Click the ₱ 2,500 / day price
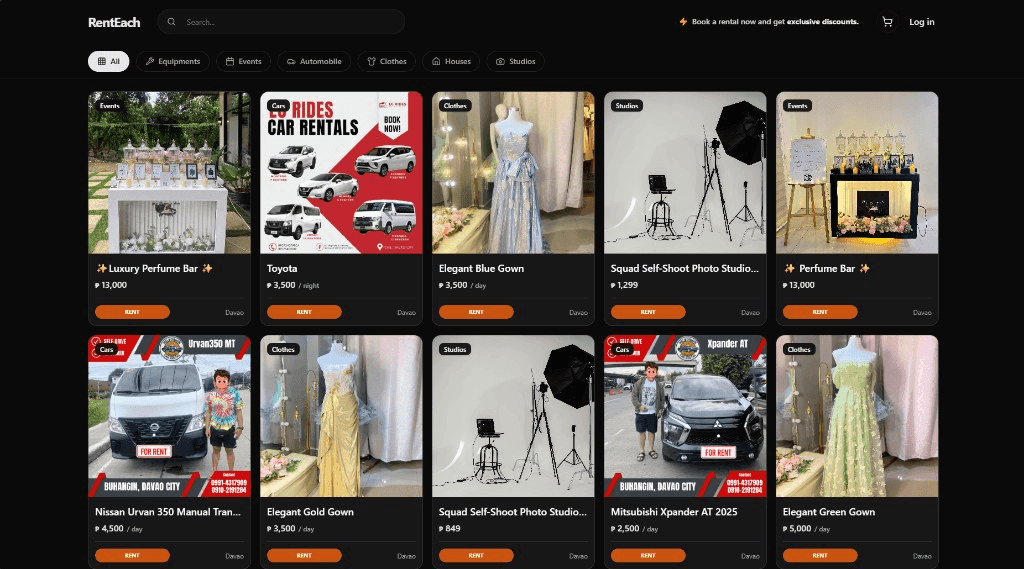This screenshot has height=569, width=1024. click(634, 528)
